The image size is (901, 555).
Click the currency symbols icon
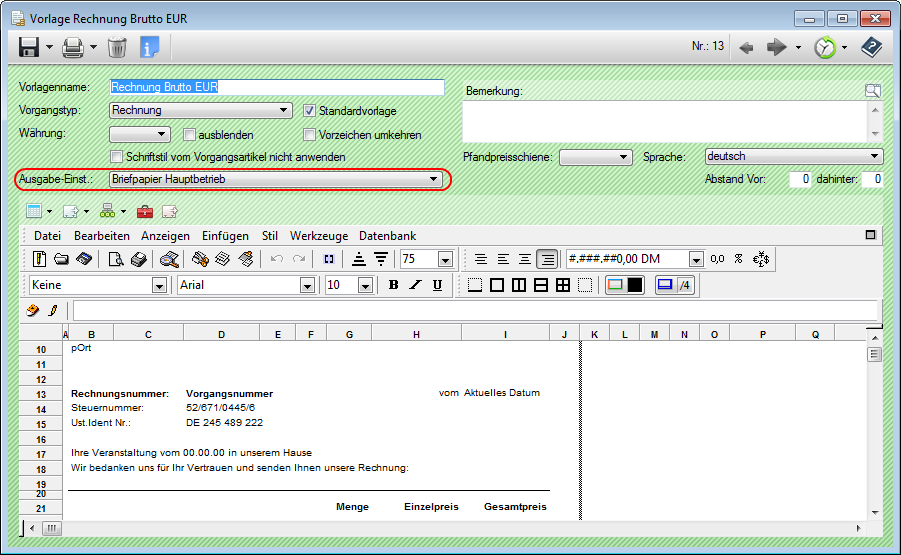click(x=761, y=259)
